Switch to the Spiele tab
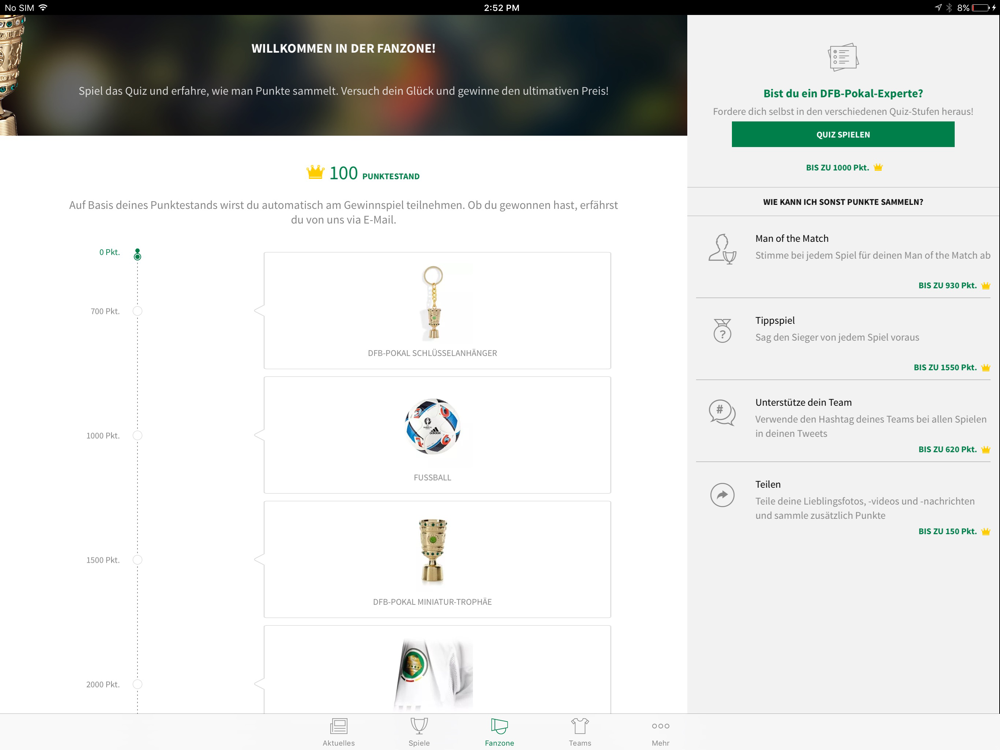This screenshot has height=750, width=1000. 419,732
